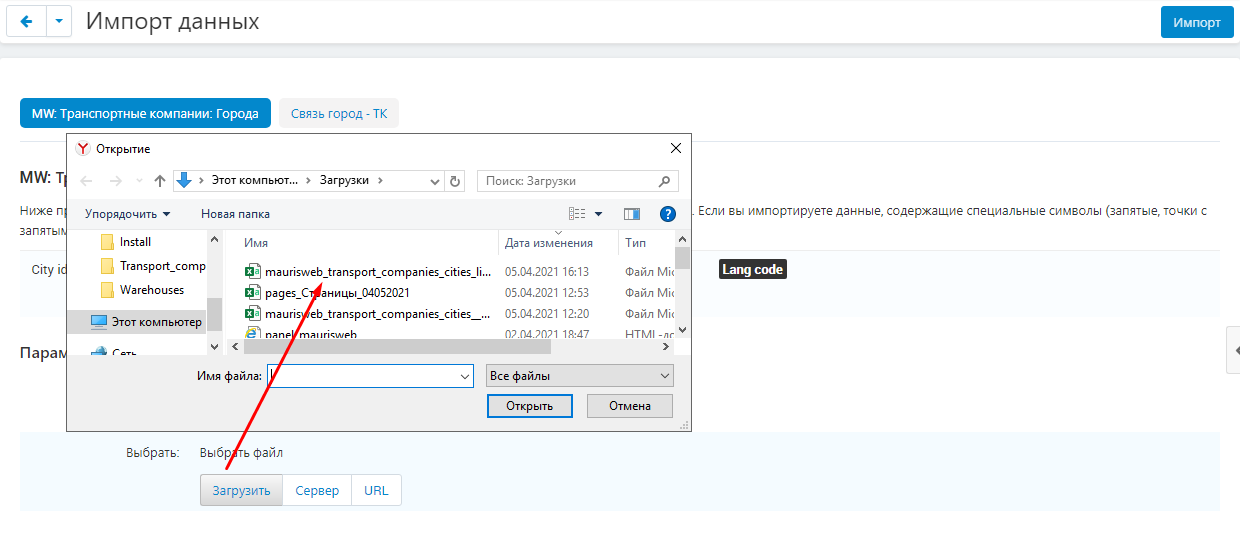Select the Этот компьютер computer icon

coord(99,322)
